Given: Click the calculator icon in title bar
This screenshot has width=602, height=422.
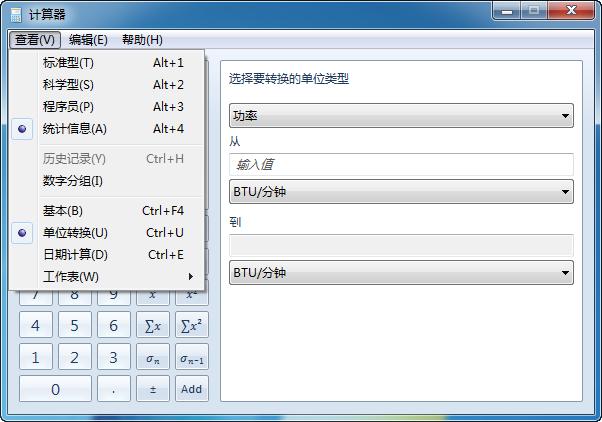Looking at the screenshot, I should [16, 15].
